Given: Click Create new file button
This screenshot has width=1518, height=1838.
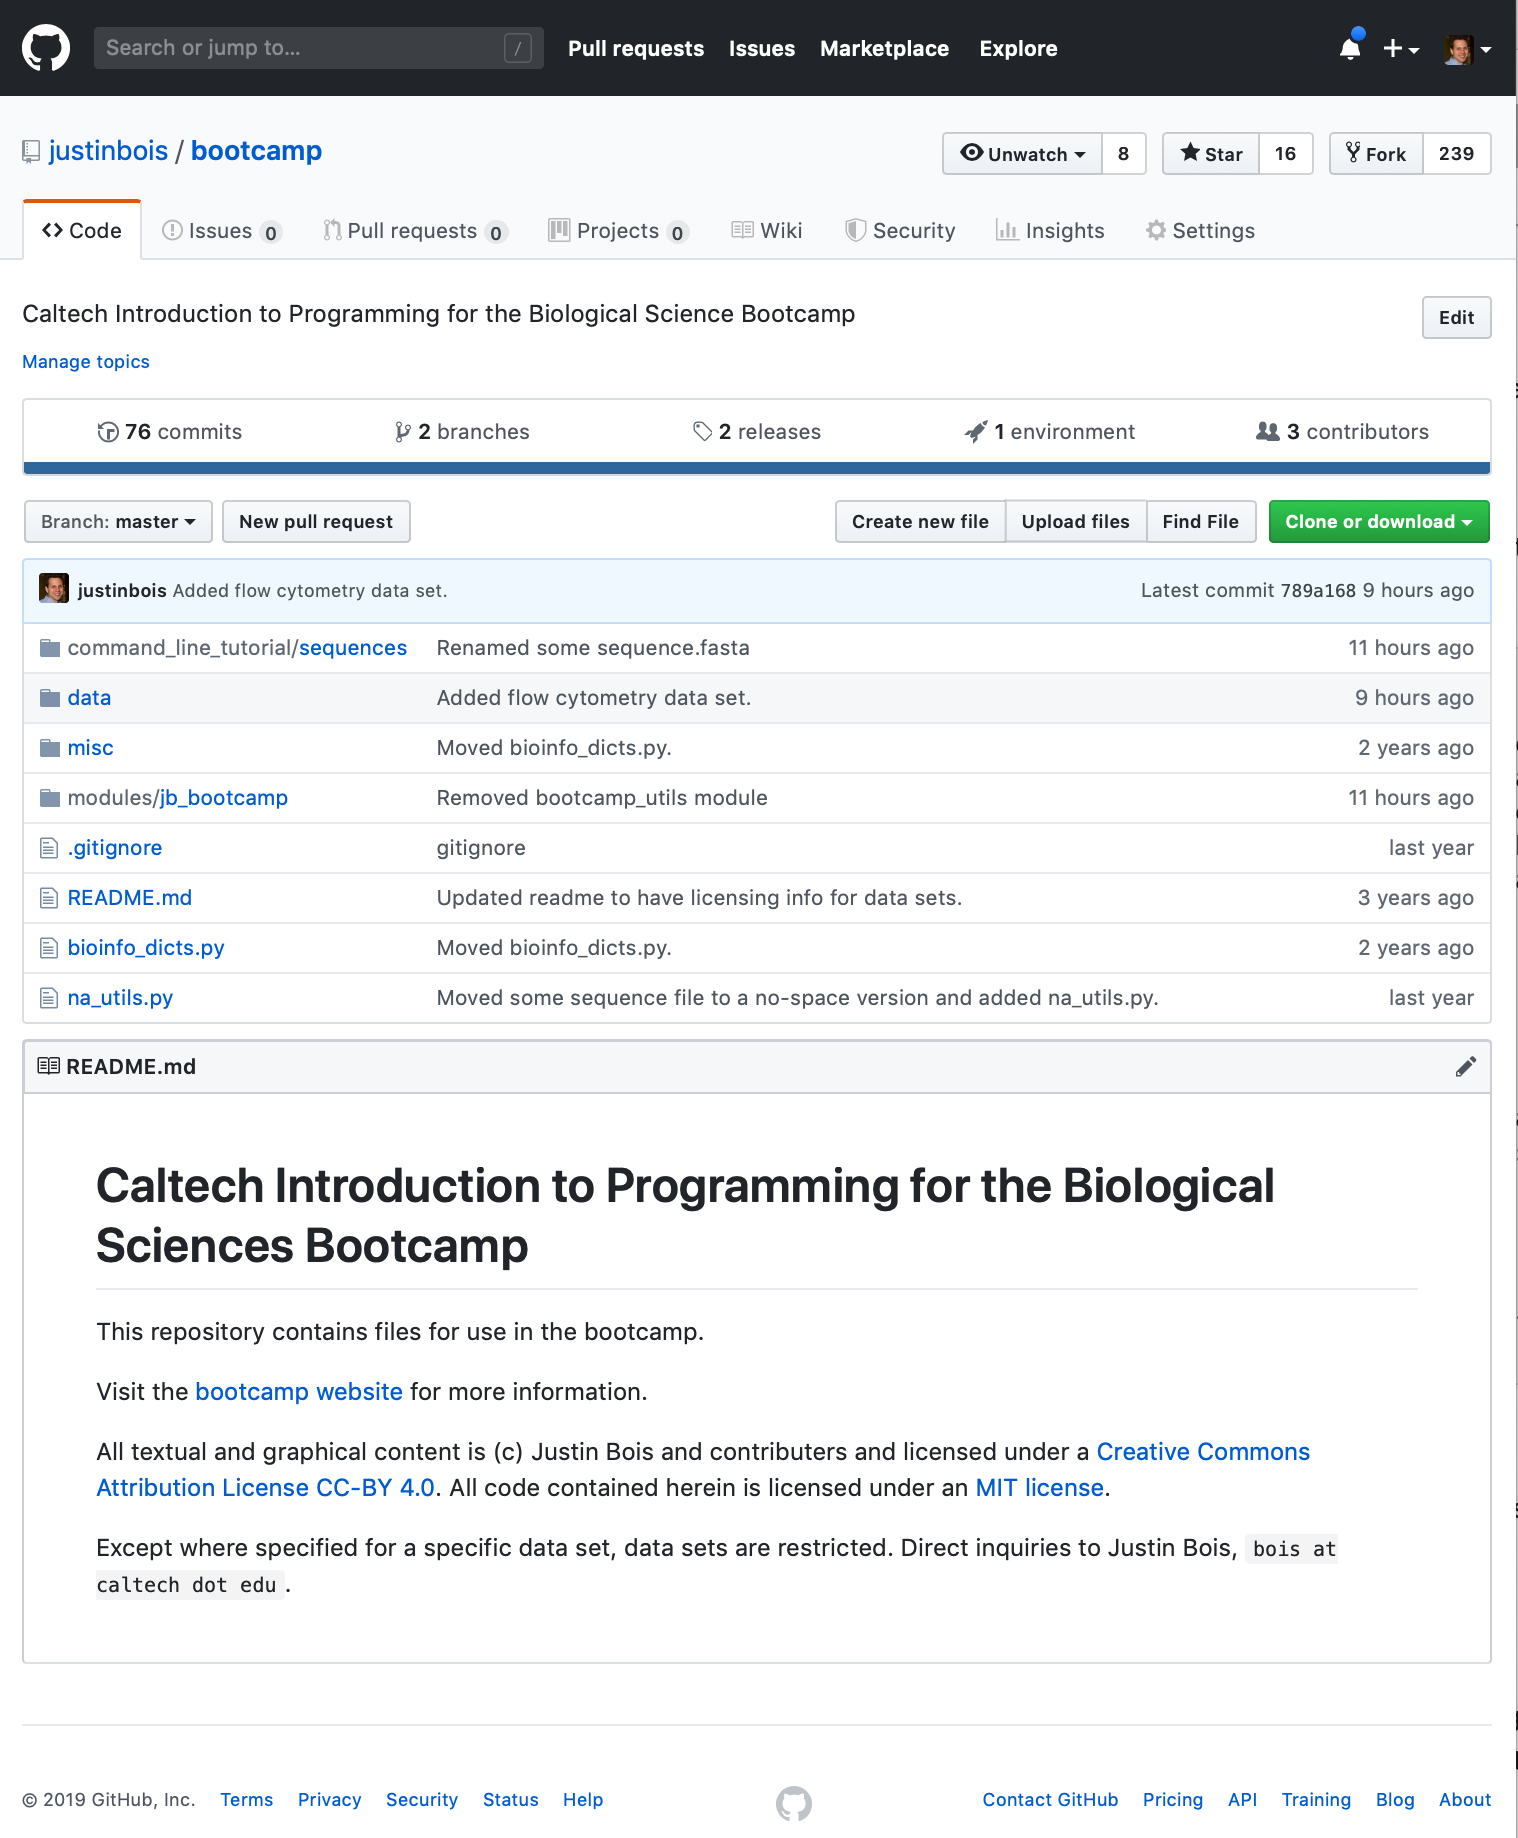Looking at the screenshot, I should point(920,522).
